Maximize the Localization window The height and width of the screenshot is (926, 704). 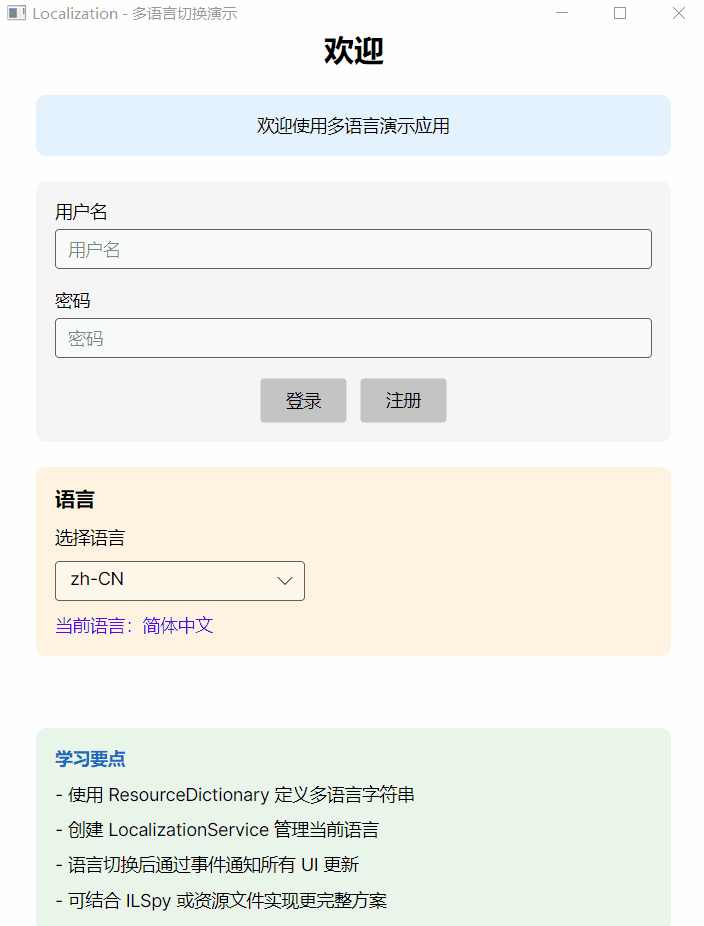[x=620, y=14]
